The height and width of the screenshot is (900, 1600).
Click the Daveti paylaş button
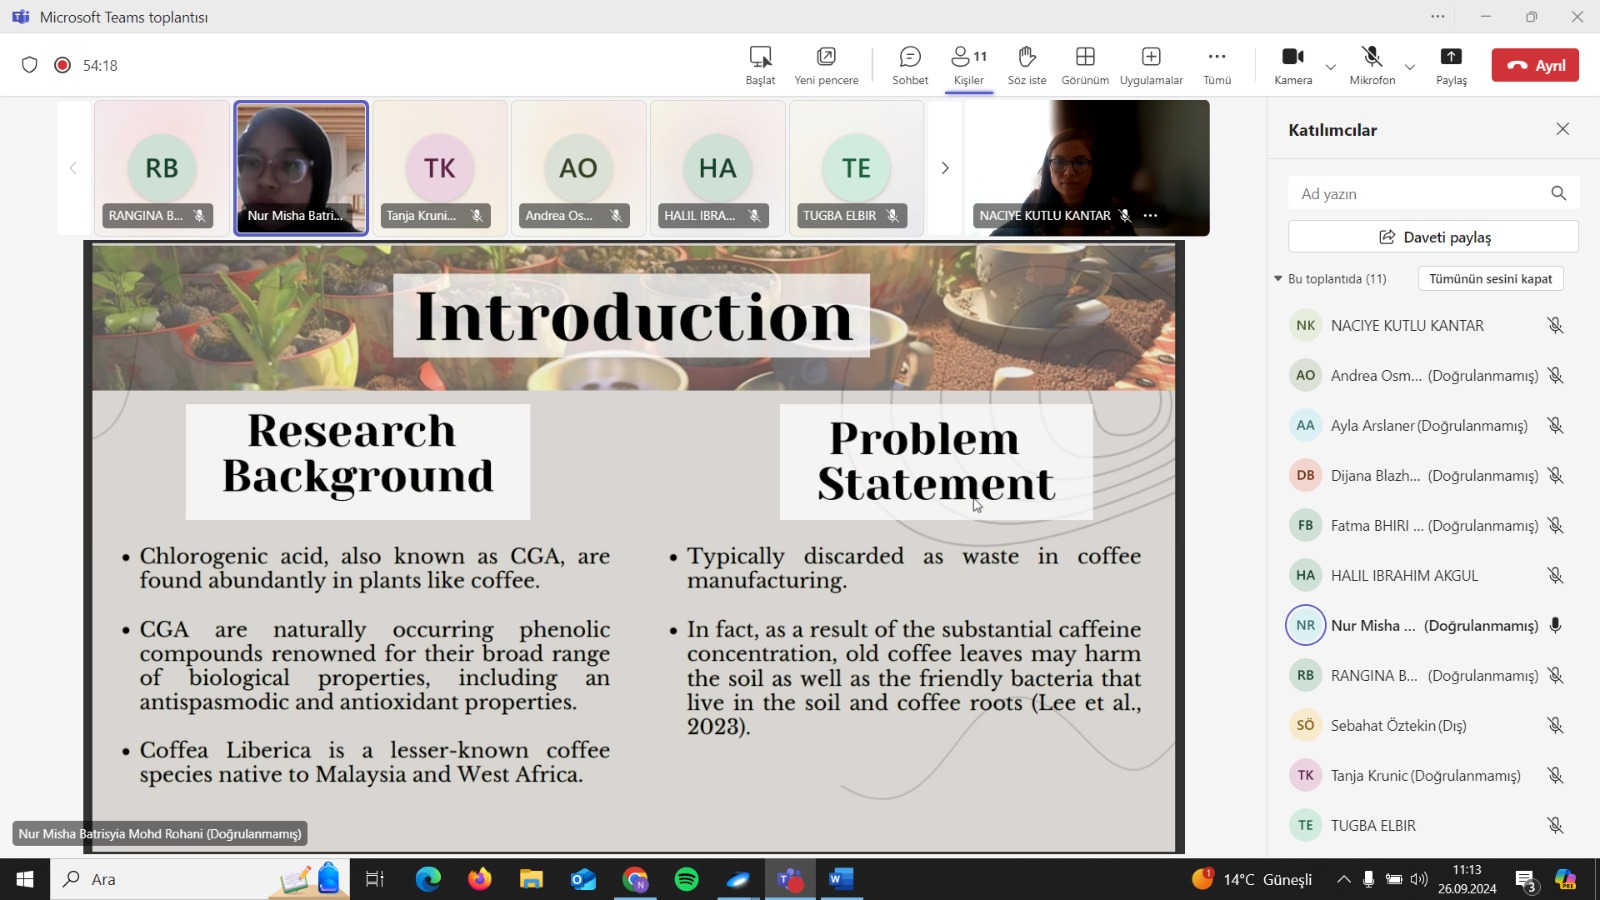click(1433, 237)
